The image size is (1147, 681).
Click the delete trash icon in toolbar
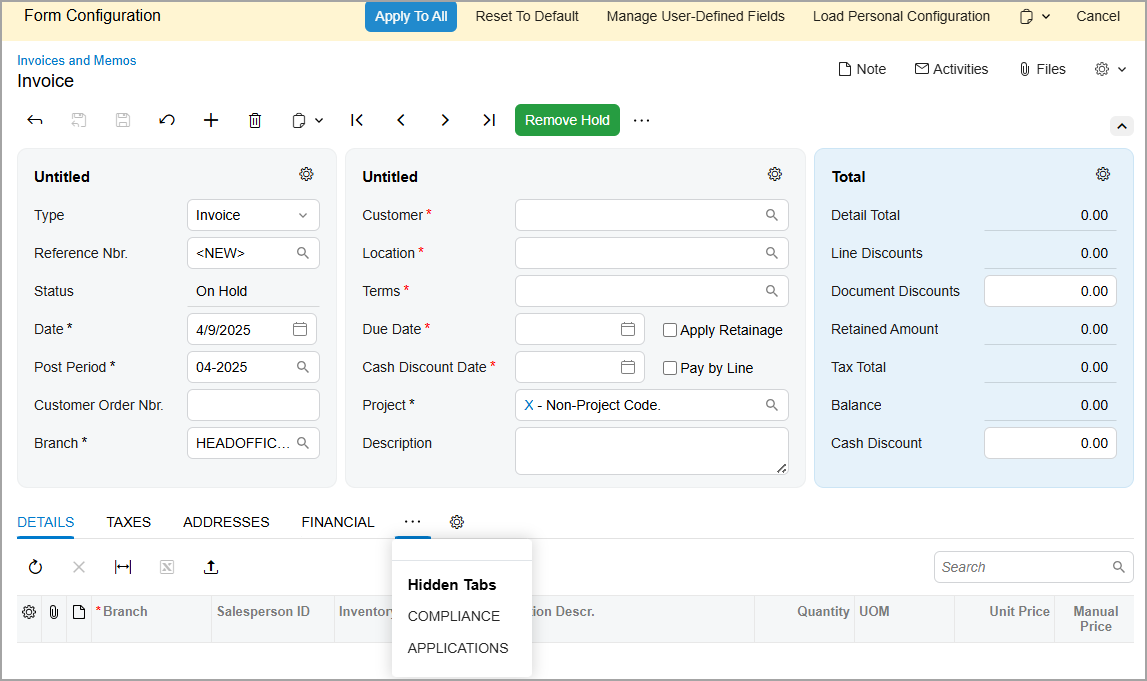255,120
